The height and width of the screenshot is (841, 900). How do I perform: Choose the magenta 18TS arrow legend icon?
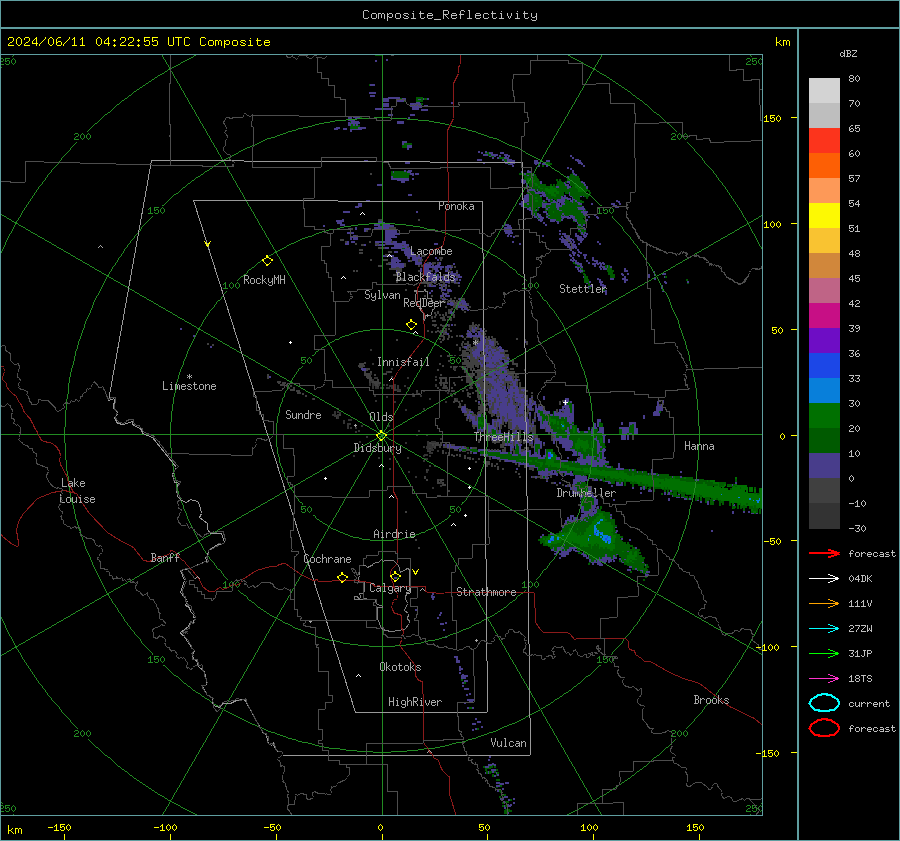824,679
